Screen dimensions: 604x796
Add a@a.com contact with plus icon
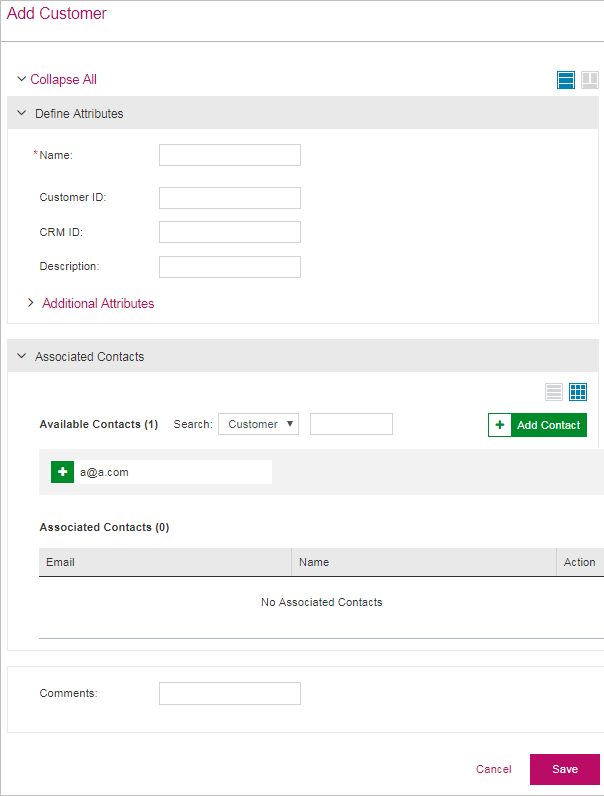pyautogui.click(x=62, y=472)
